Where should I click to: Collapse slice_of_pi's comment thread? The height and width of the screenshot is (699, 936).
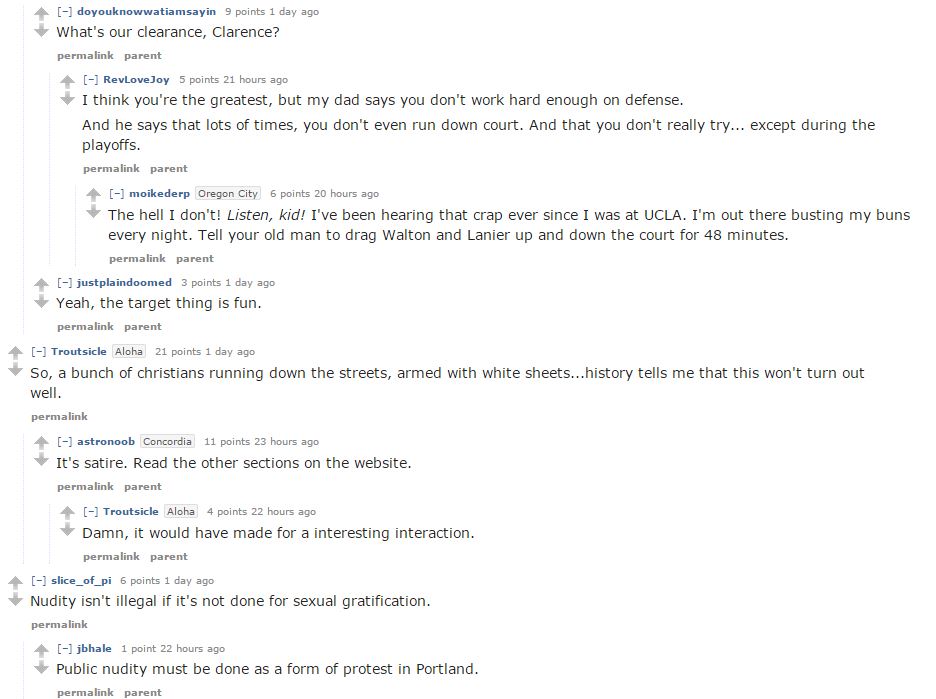tap(39, 580)
